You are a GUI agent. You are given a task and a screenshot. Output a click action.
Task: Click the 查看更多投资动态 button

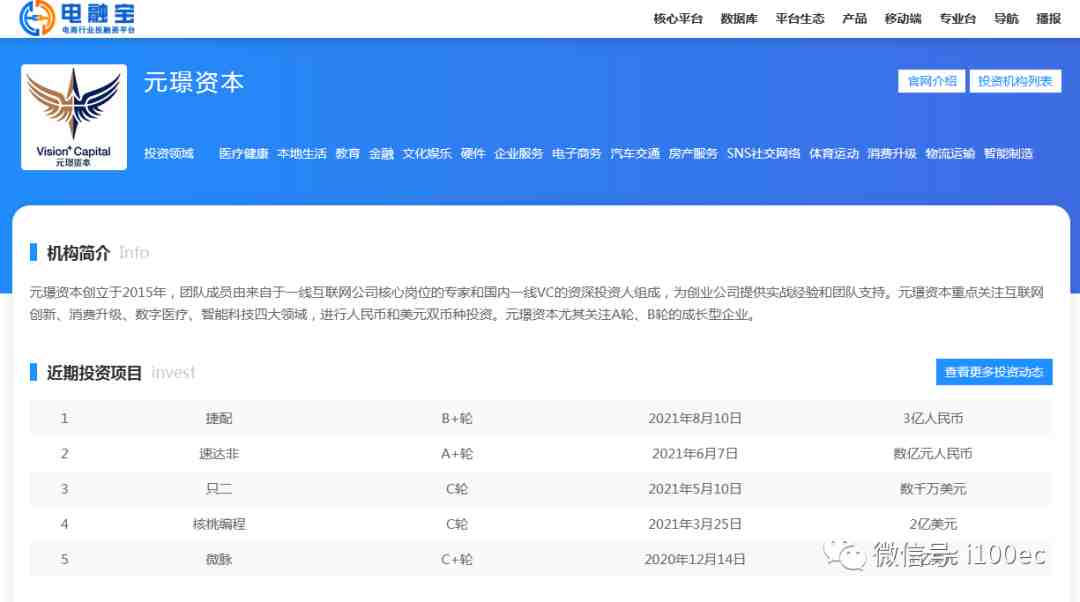pyautogui.click(x=994, y=372)
